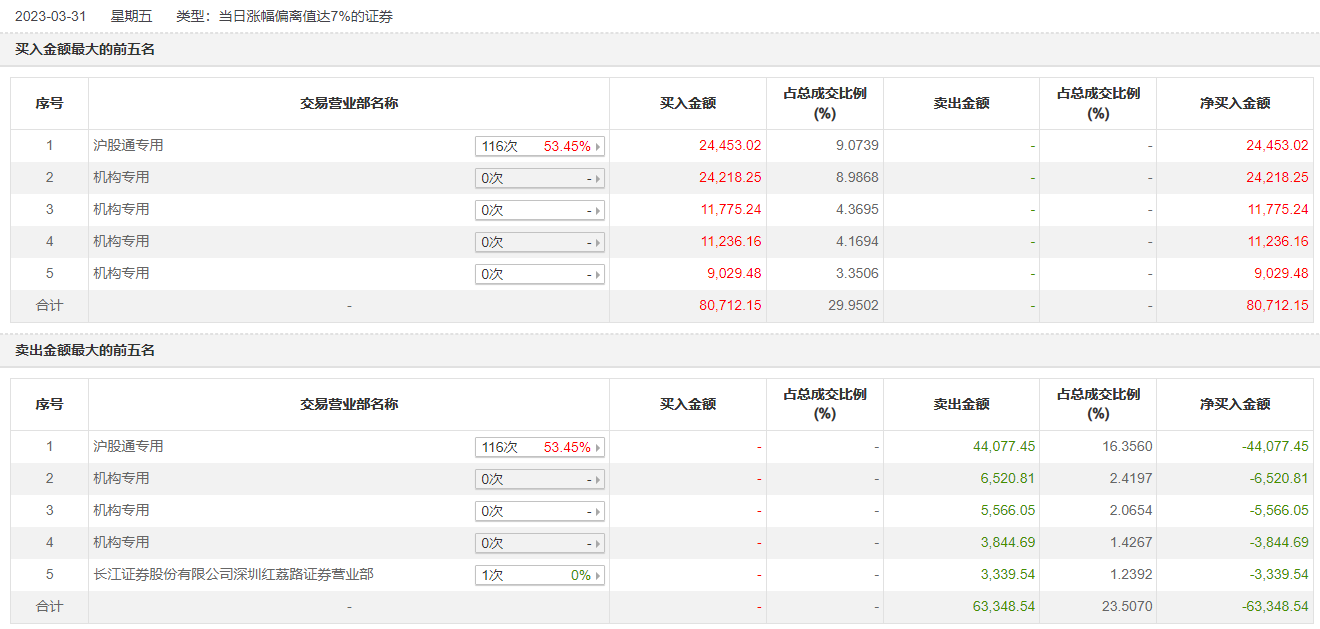This screenshot has width=1320, height=629.
Task: Expand 沪股通专用 116次 dropdown in the sell table
Action: click(540, 448)
